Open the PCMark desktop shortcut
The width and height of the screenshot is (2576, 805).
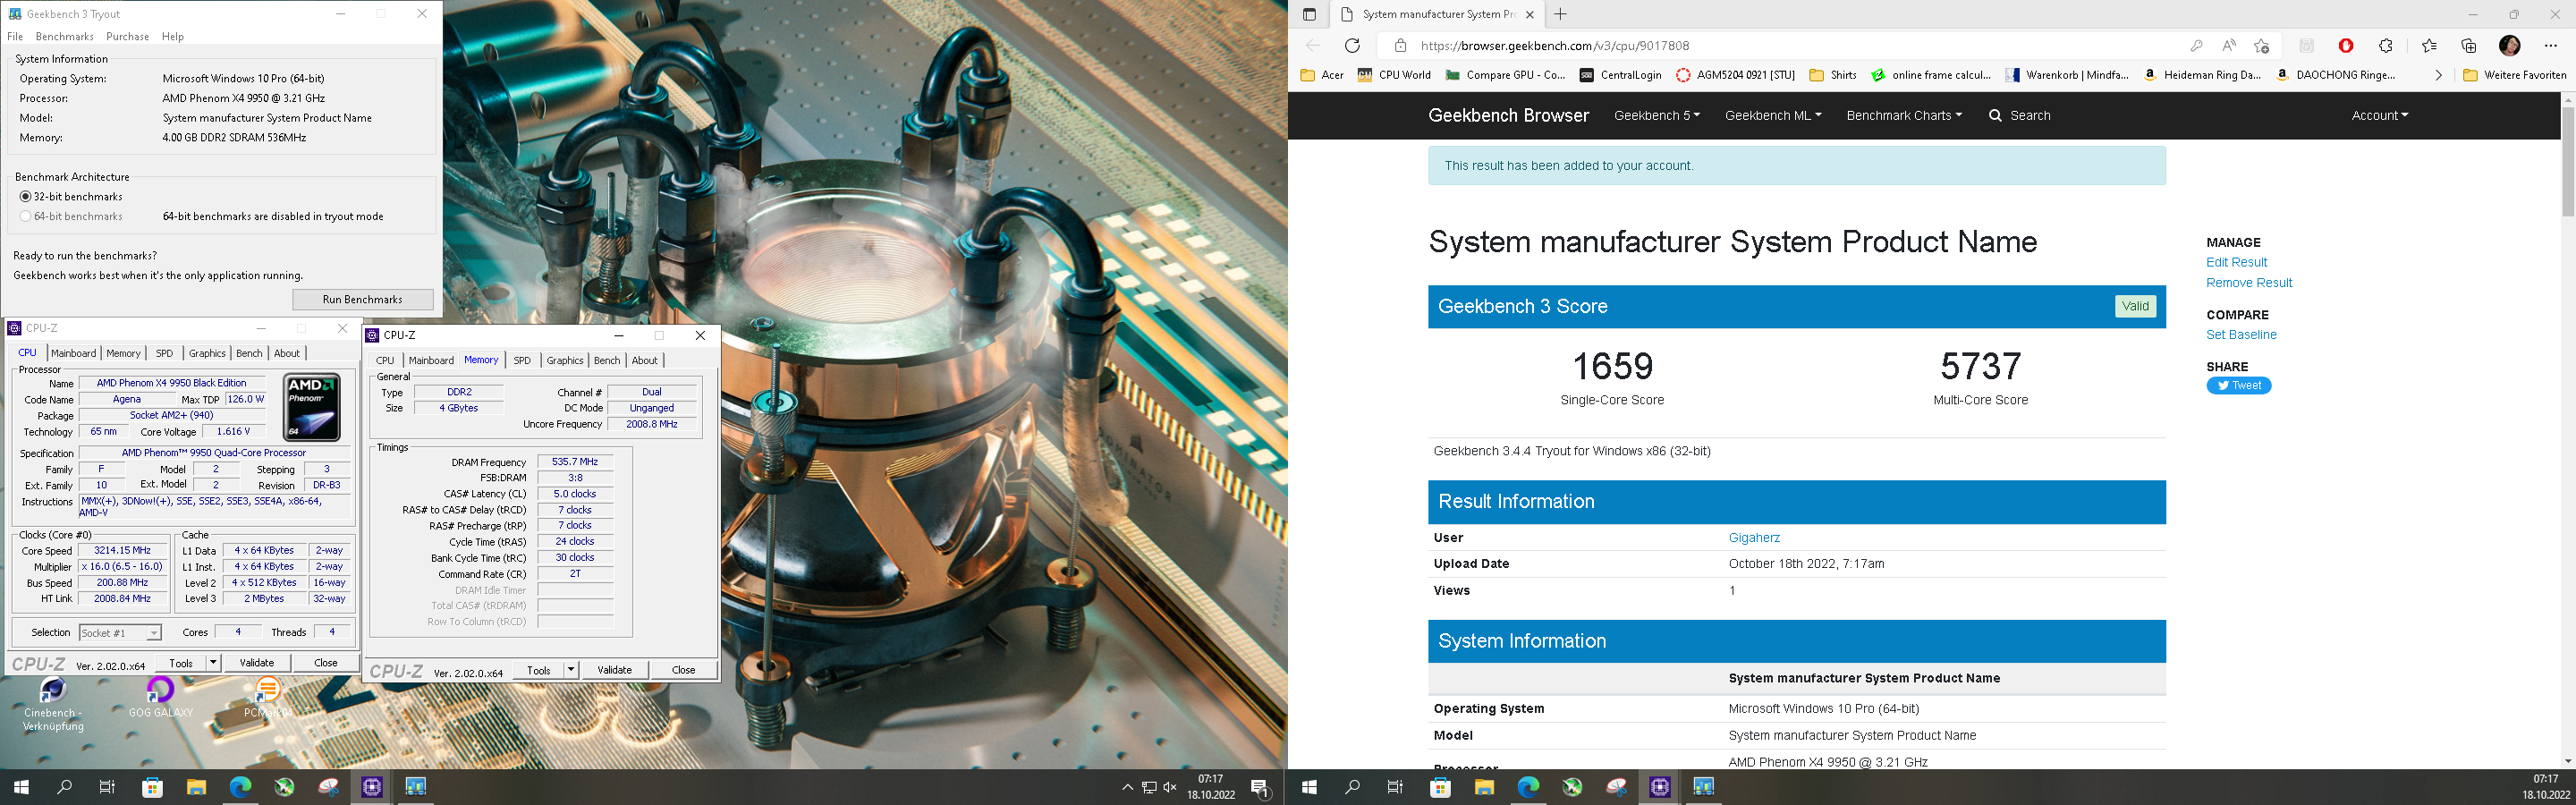pyautogui.click(x=268, y=698)
